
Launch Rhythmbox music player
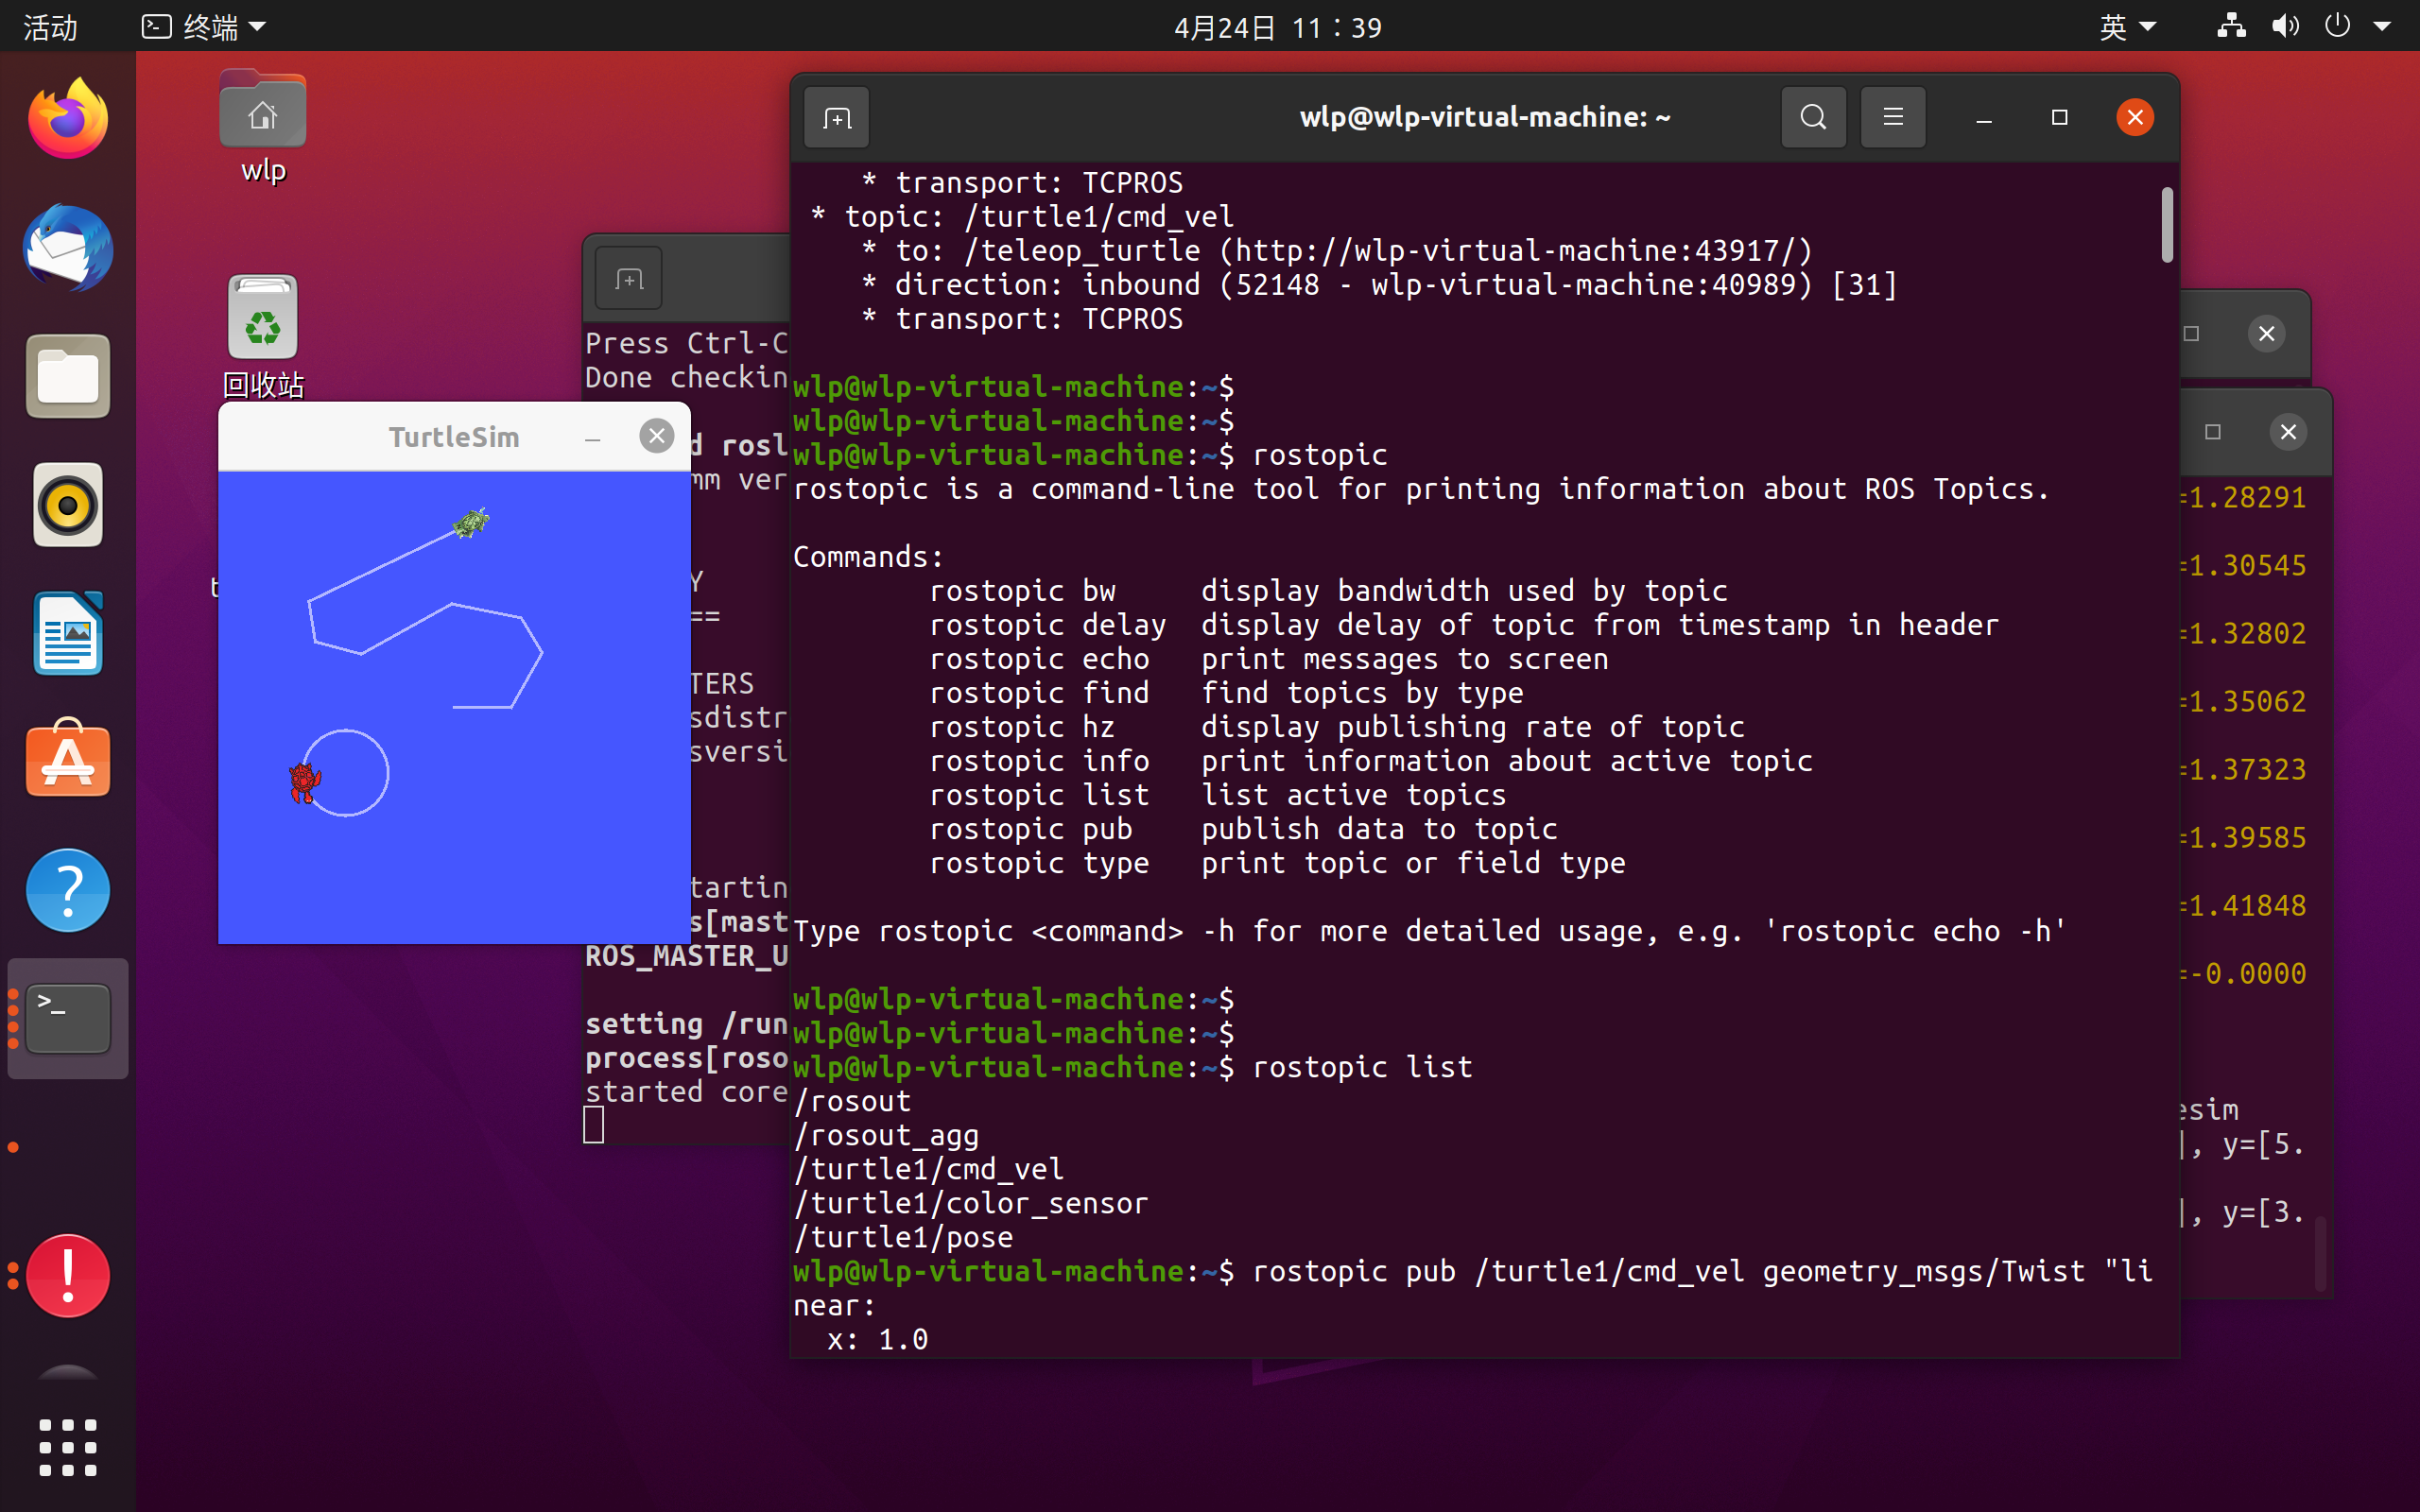tap(68, 505)
